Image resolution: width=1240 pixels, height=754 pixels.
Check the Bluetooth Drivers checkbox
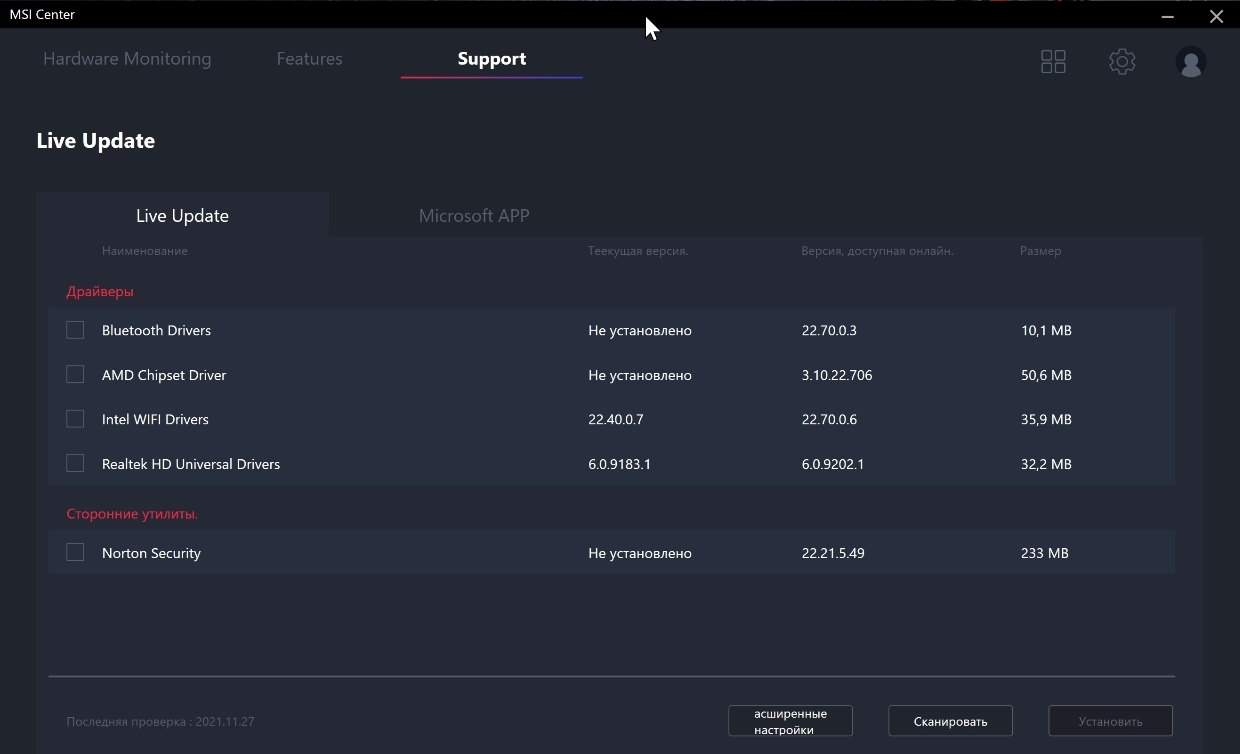[75, 330]
